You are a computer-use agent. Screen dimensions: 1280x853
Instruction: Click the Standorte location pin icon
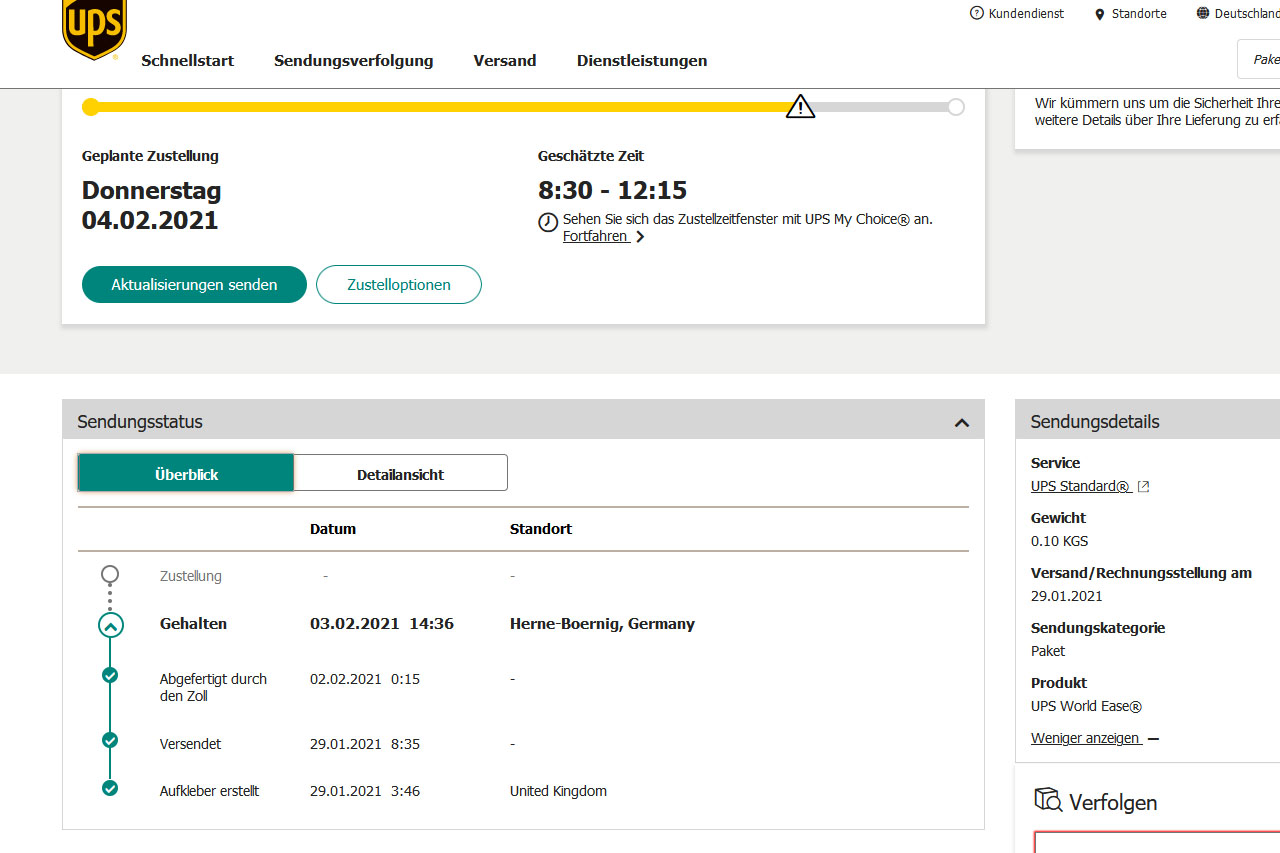[x=1100, y=14]
